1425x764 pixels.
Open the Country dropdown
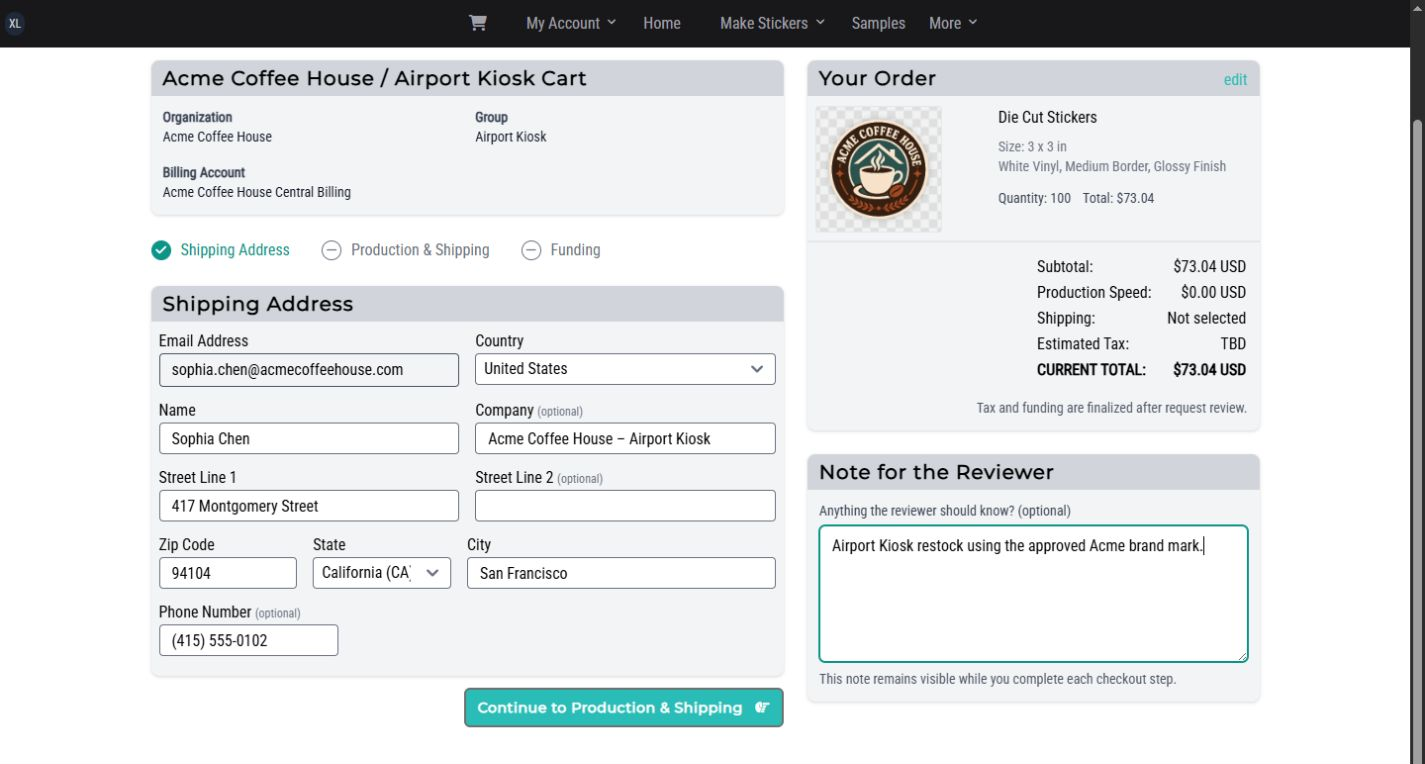(x=625, y=369)
